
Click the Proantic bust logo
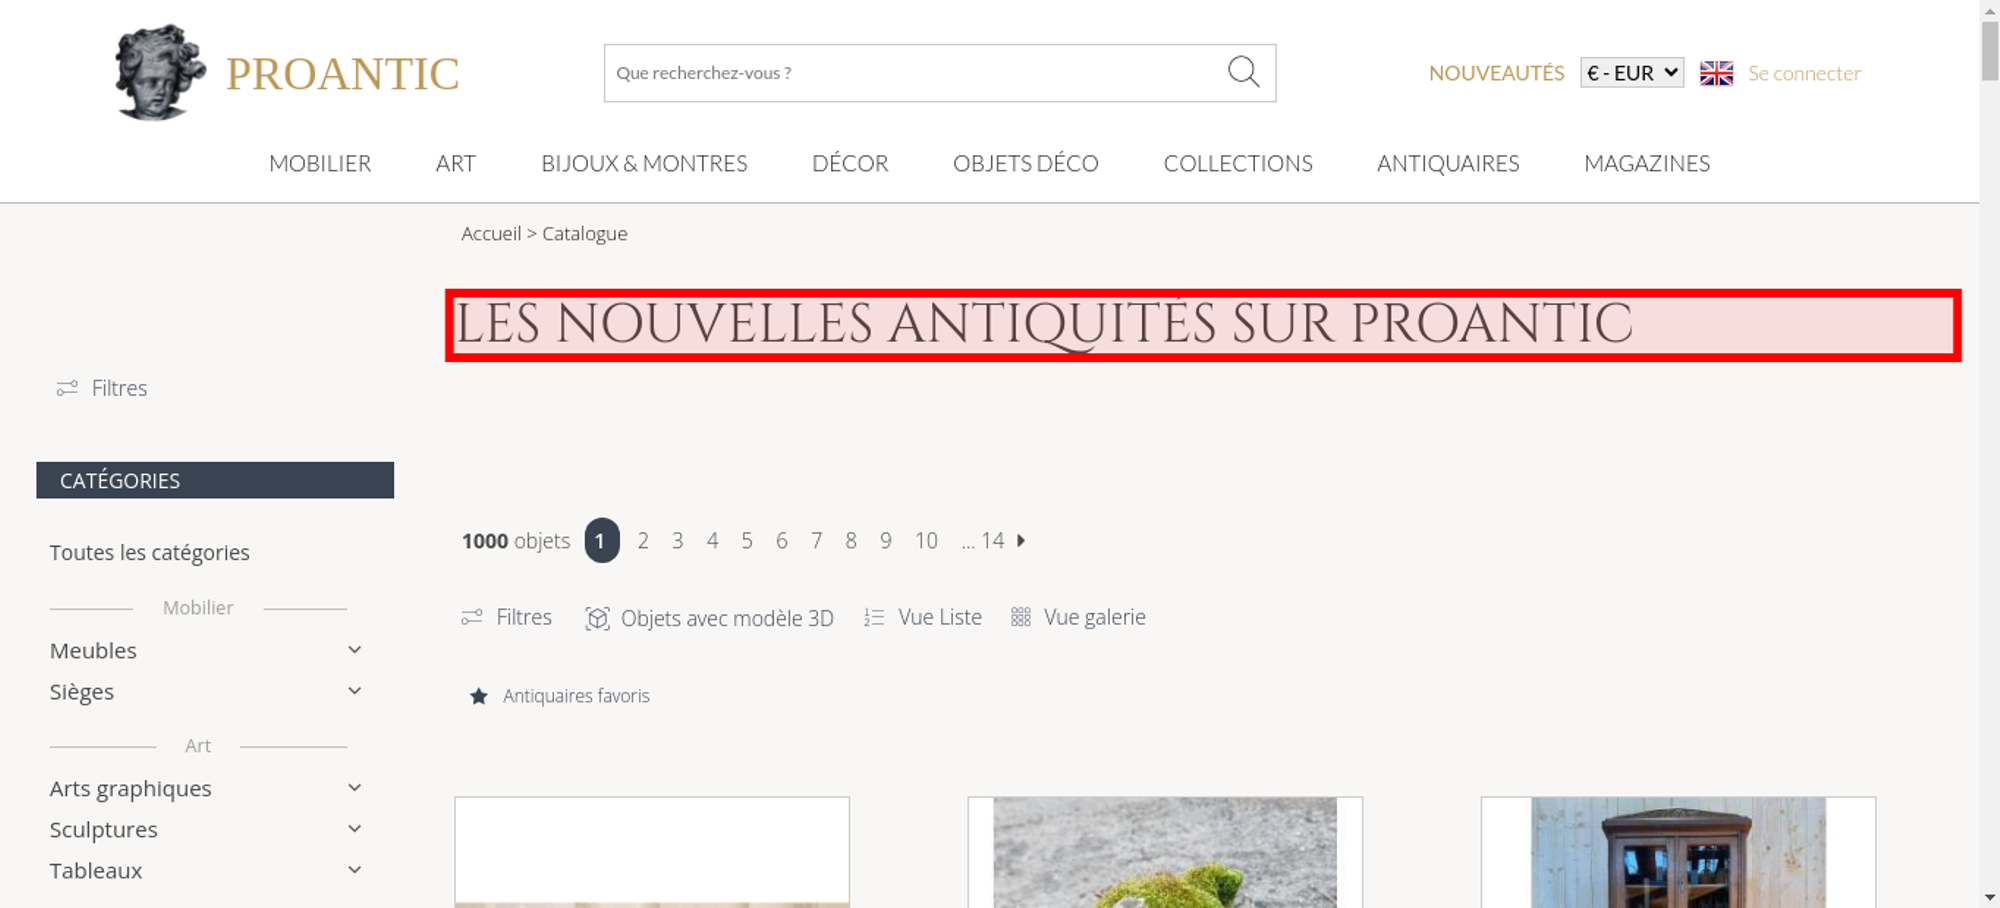pos(160,72)
